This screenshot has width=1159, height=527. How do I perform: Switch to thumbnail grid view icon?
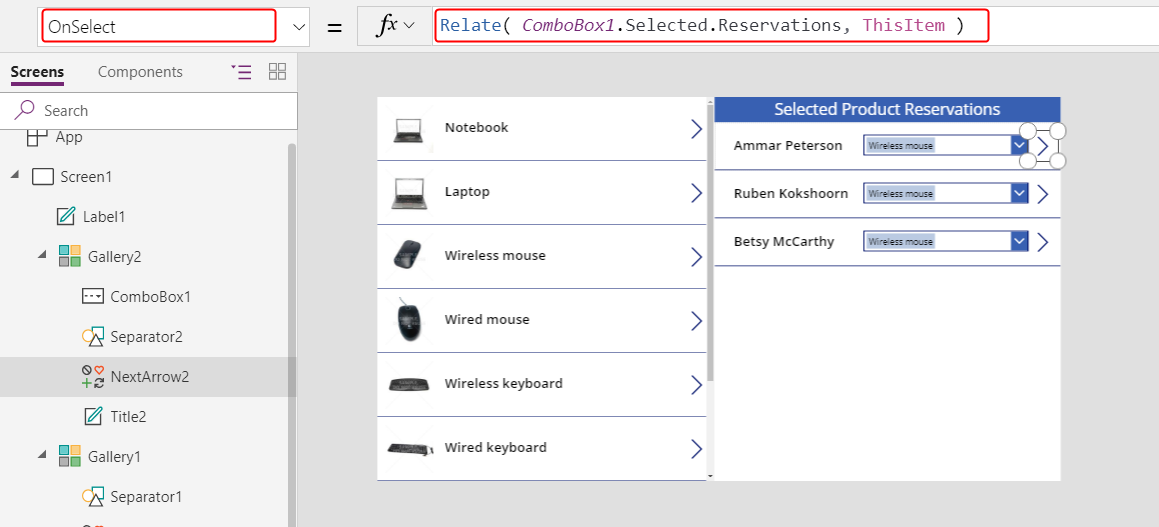(277, 72)
